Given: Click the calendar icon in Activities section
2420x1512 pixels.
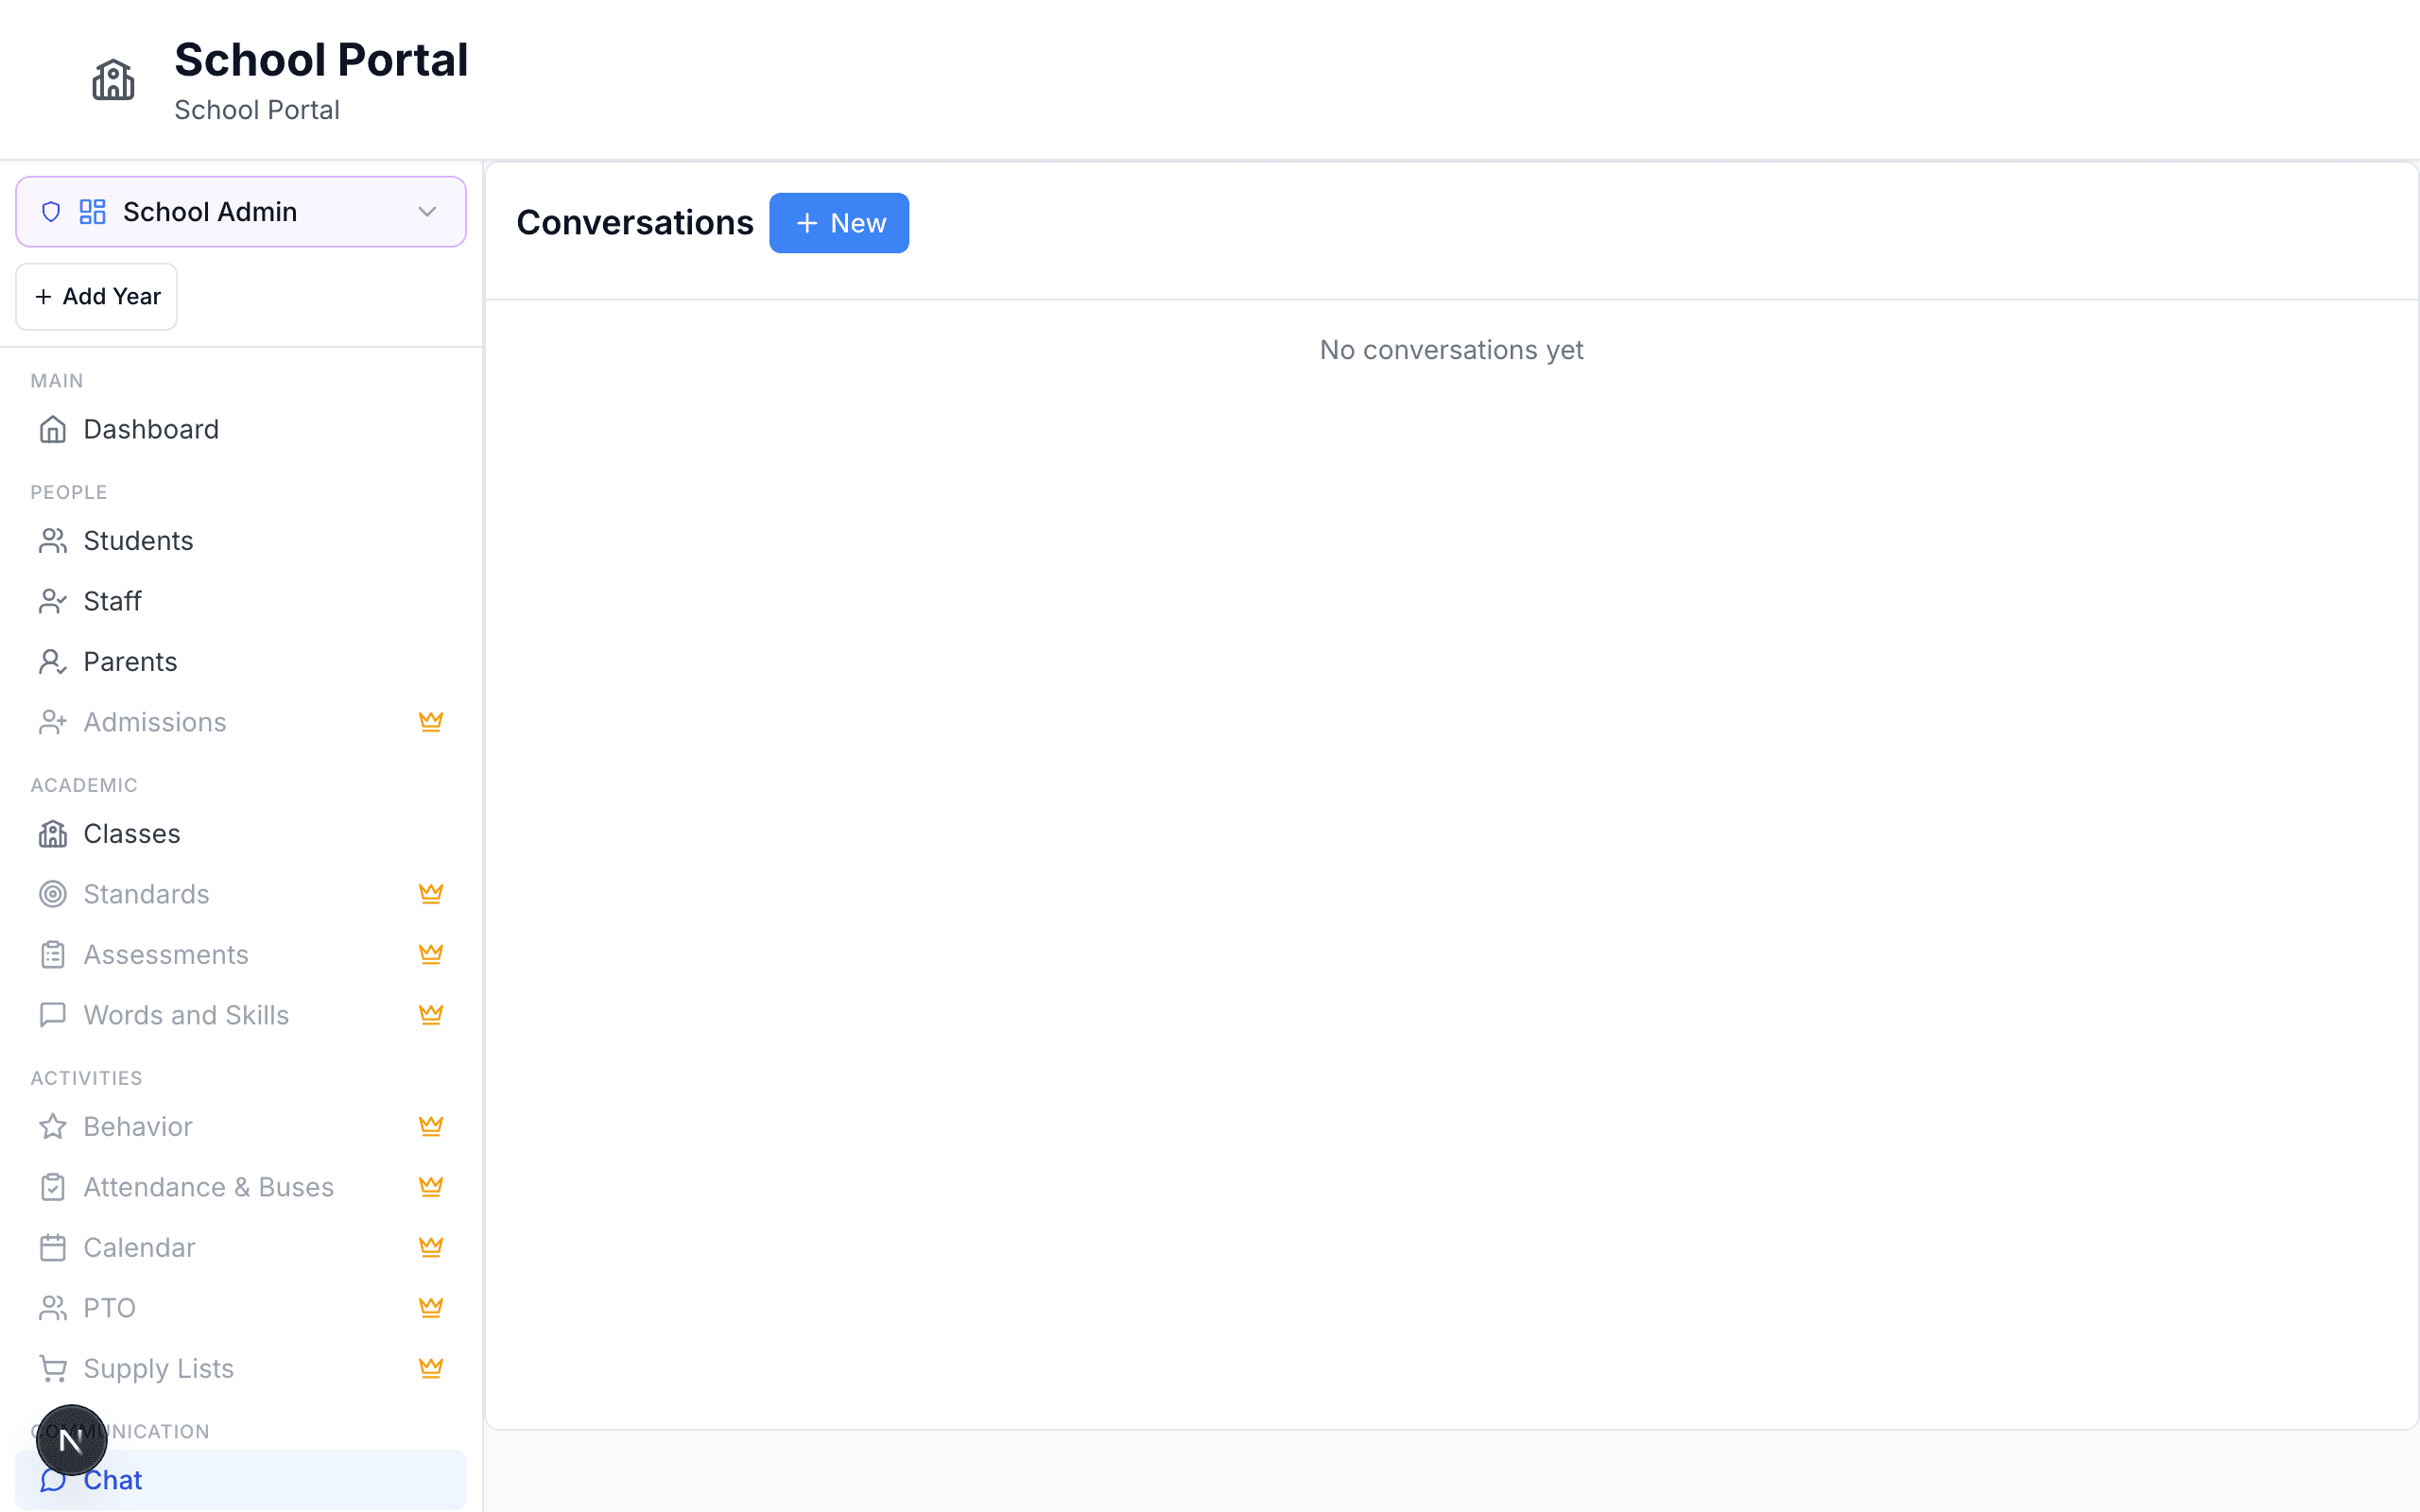Looking at the screenshot, I should [x=53, y=1247].
